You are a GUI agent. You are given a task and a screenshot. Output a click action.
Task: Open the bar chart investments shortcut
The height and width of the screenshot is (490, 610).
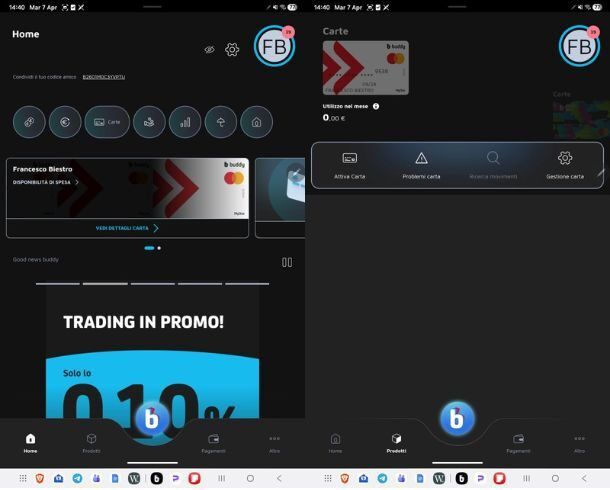pos(184,122)
